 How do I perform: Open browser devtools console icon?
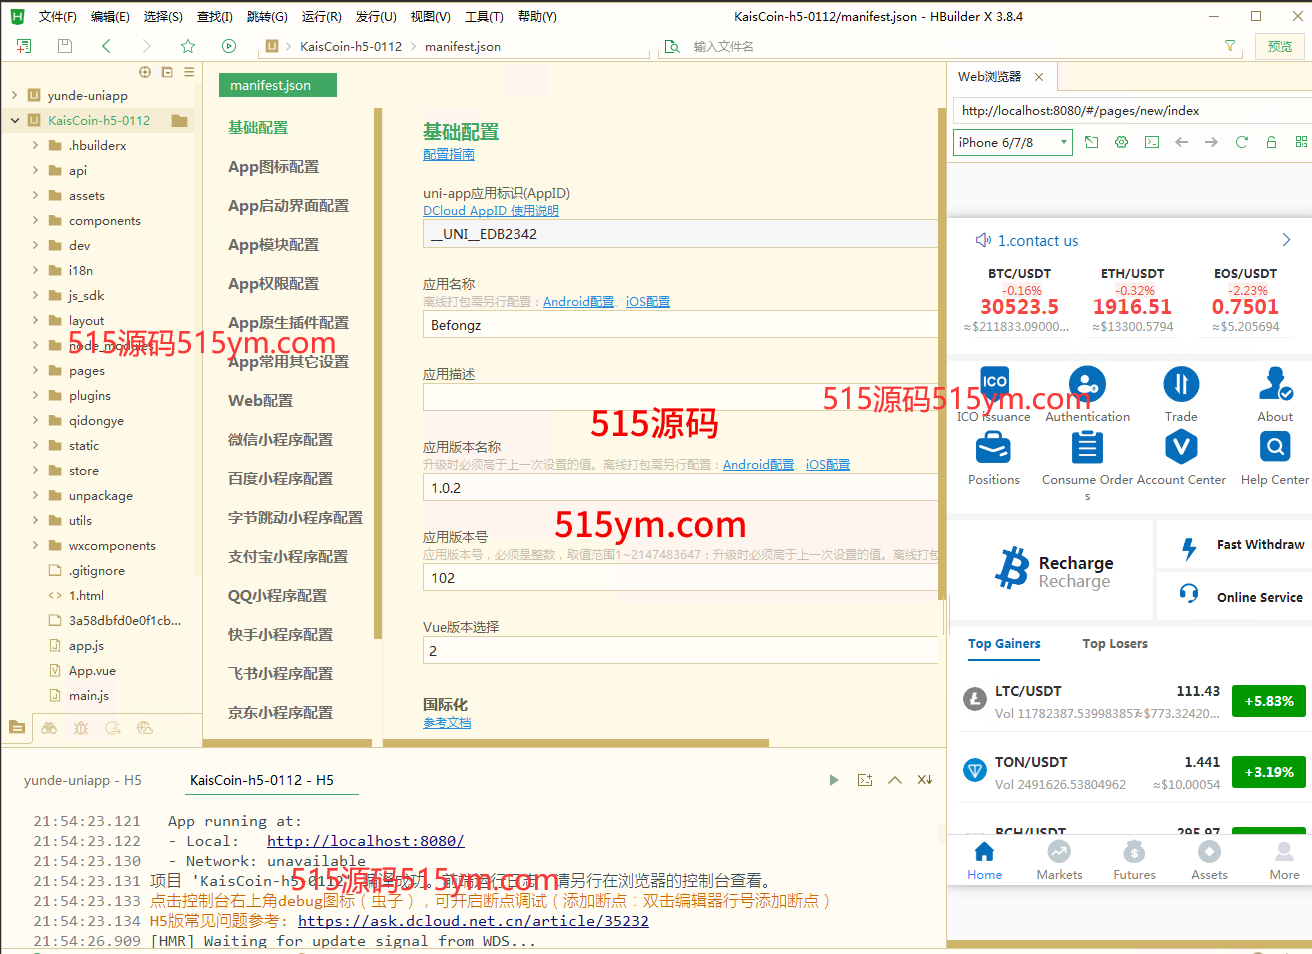point(1152,142)
